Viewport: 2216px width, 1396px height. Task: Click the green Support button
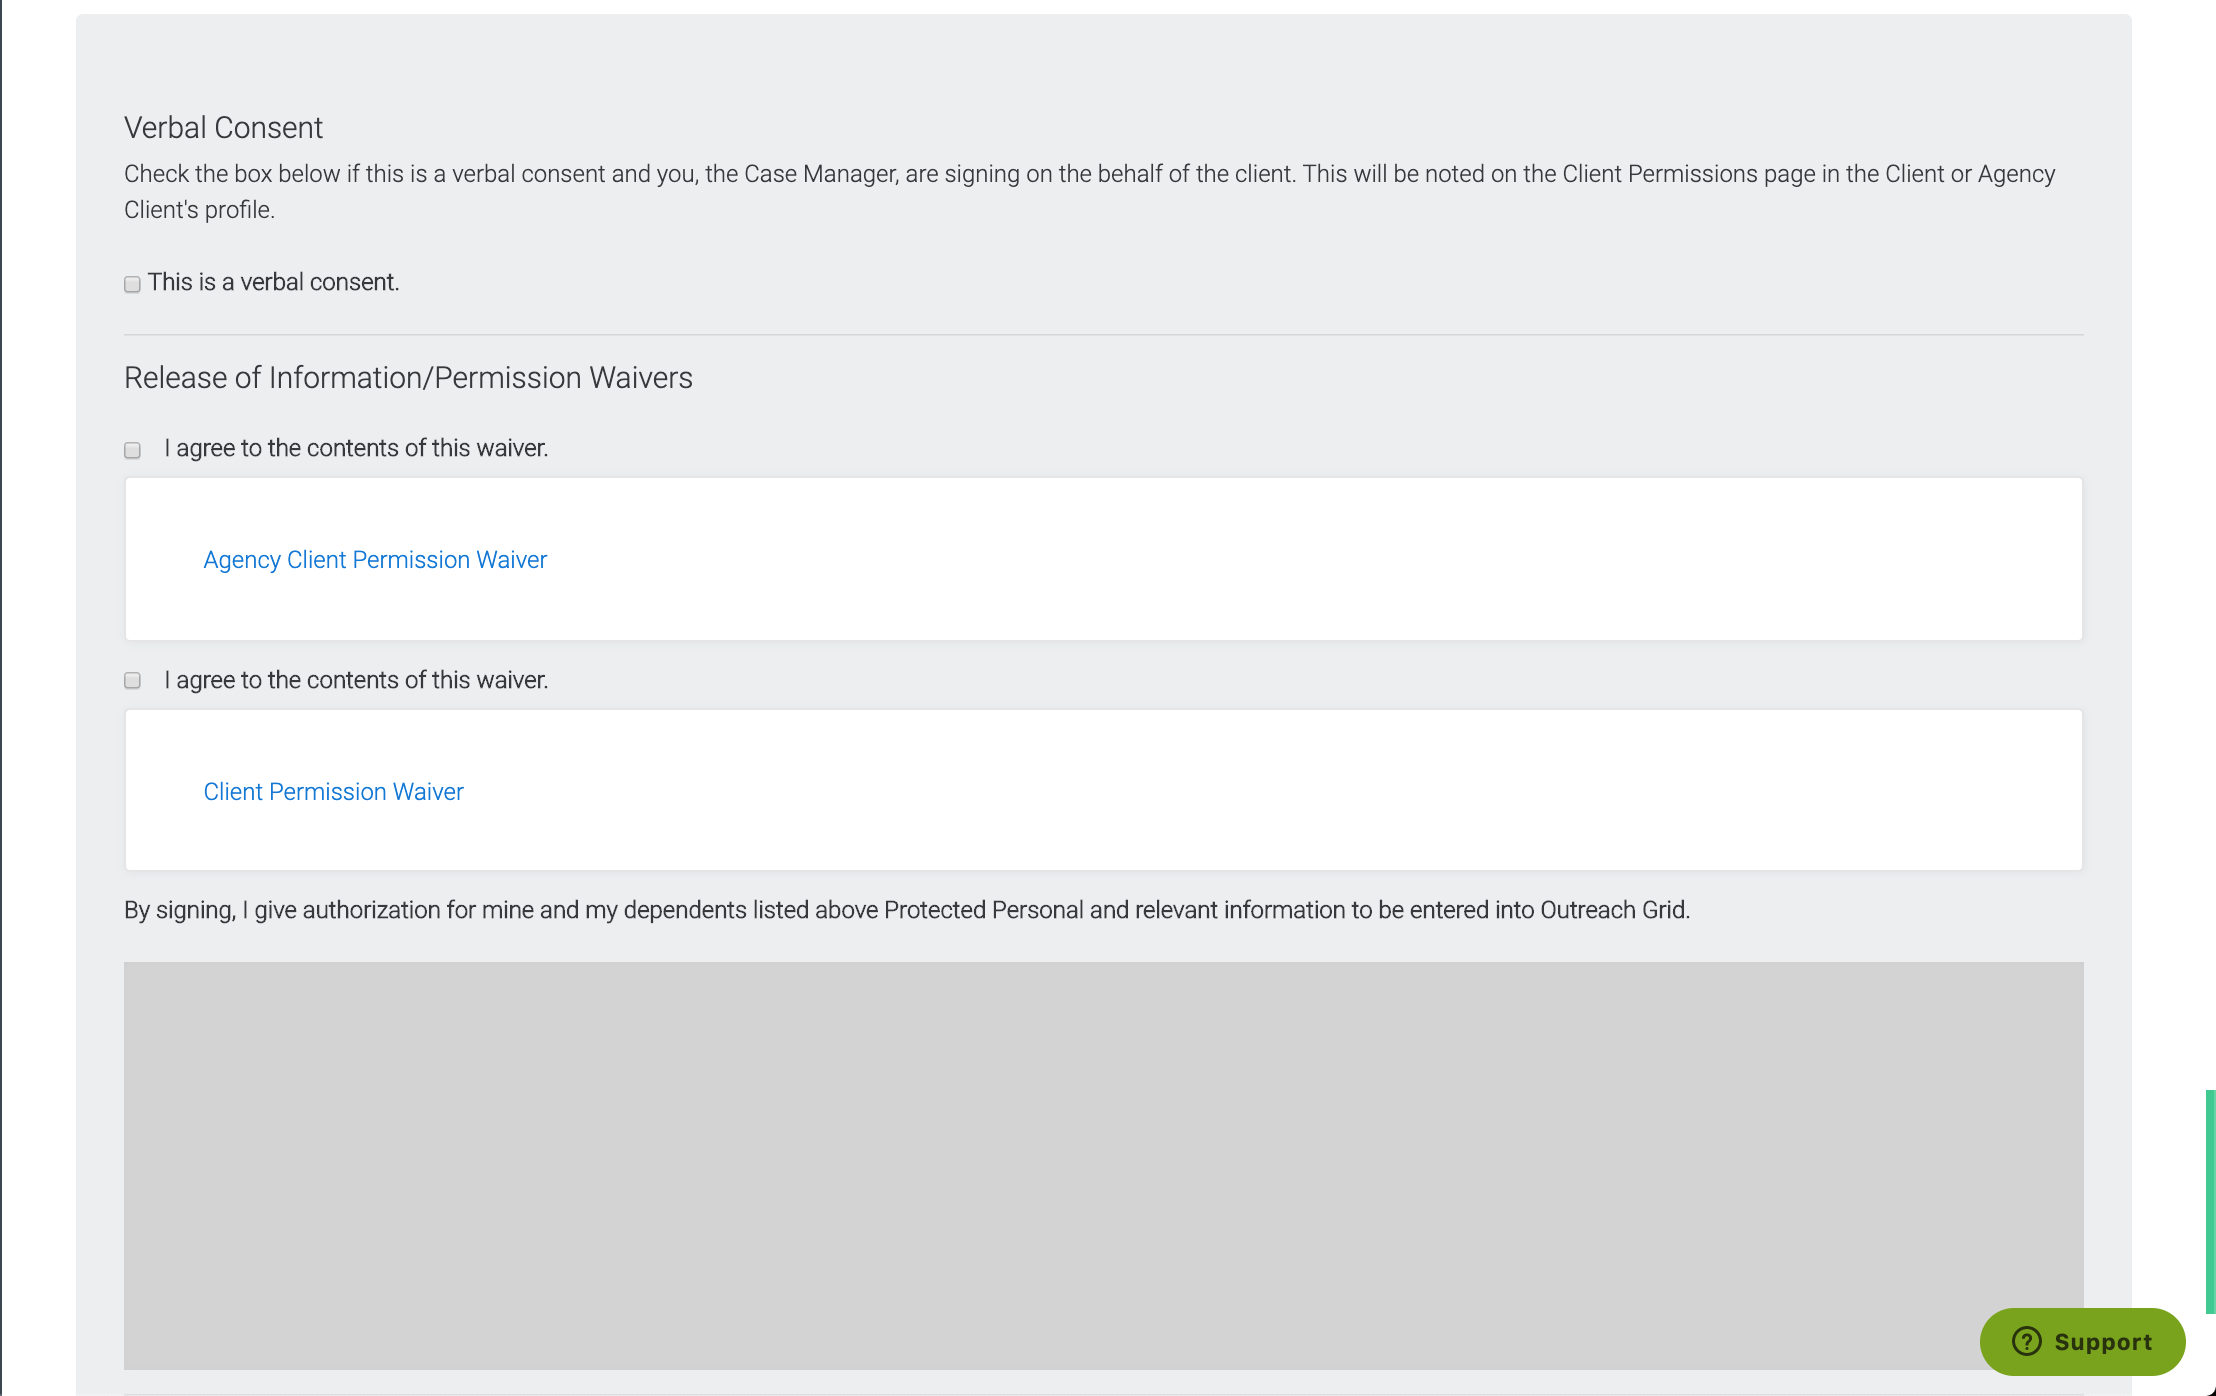click(x=2082, y=1342)
